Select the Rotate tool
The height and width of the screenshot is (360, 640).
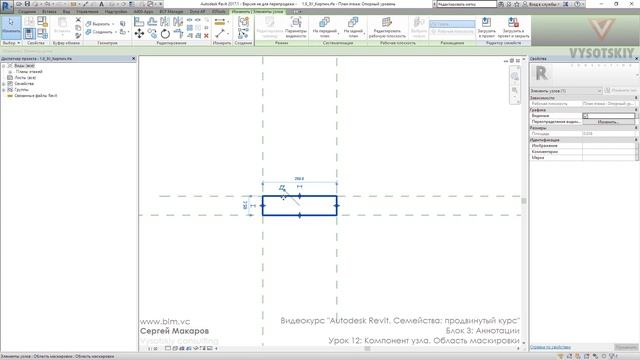[165, 33]
